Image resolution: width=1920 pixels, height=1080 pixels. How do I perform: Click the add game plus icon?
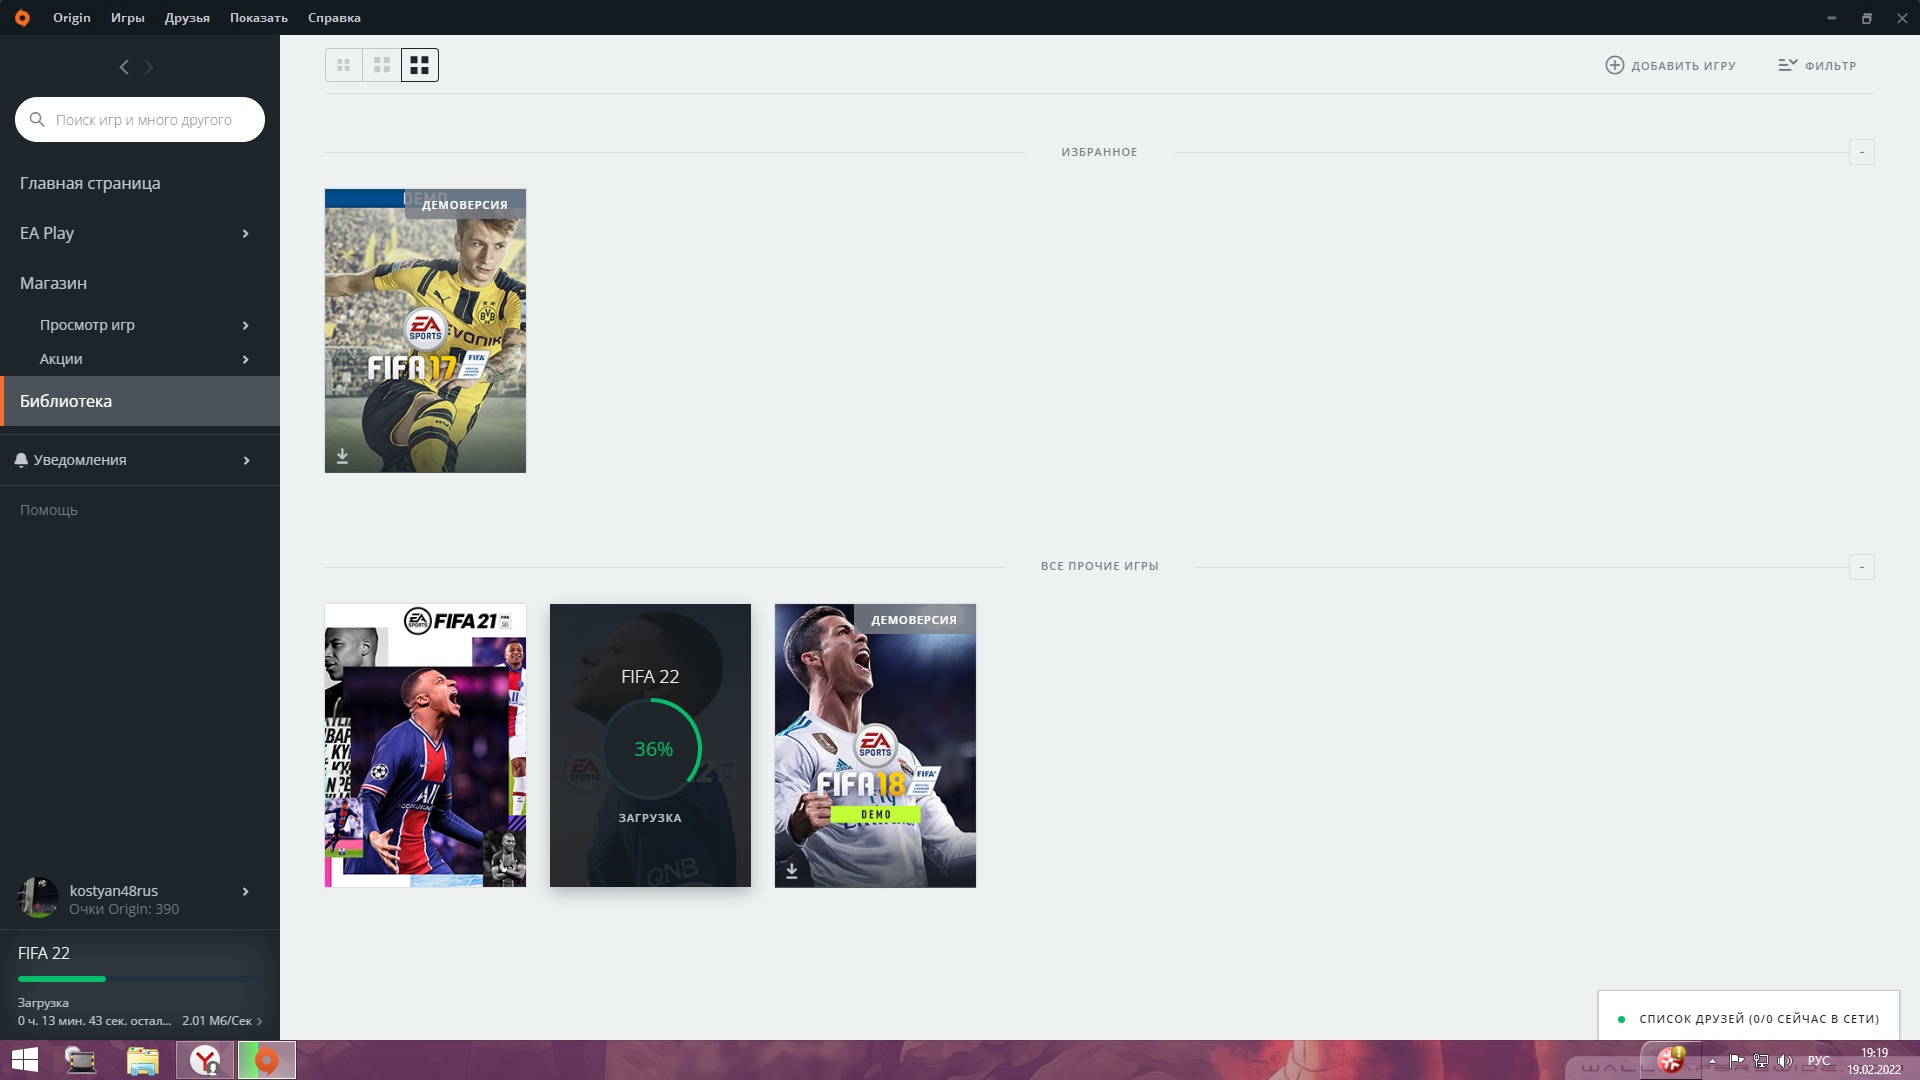1614,65
